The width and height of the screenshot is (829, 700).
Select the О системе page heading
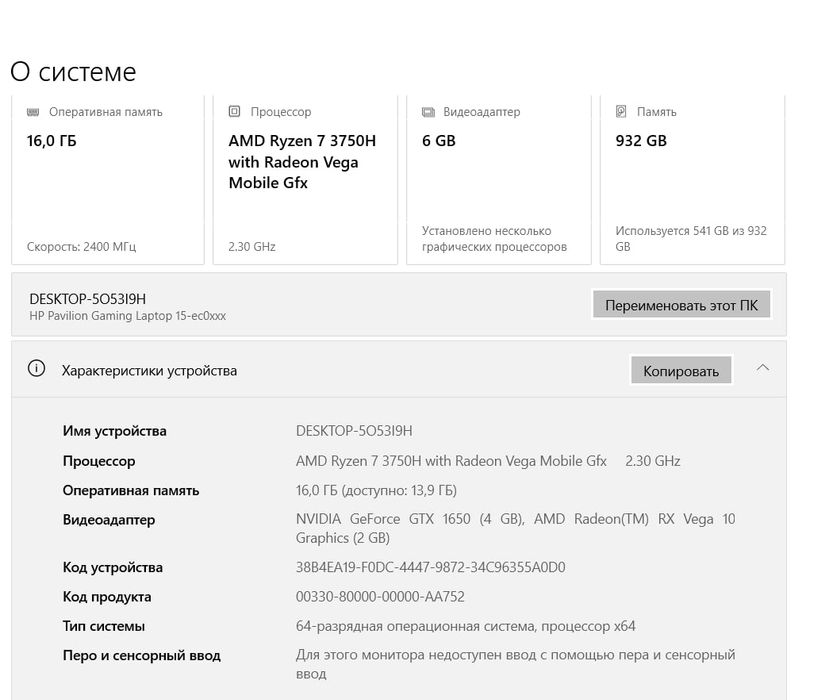[73, 71]
